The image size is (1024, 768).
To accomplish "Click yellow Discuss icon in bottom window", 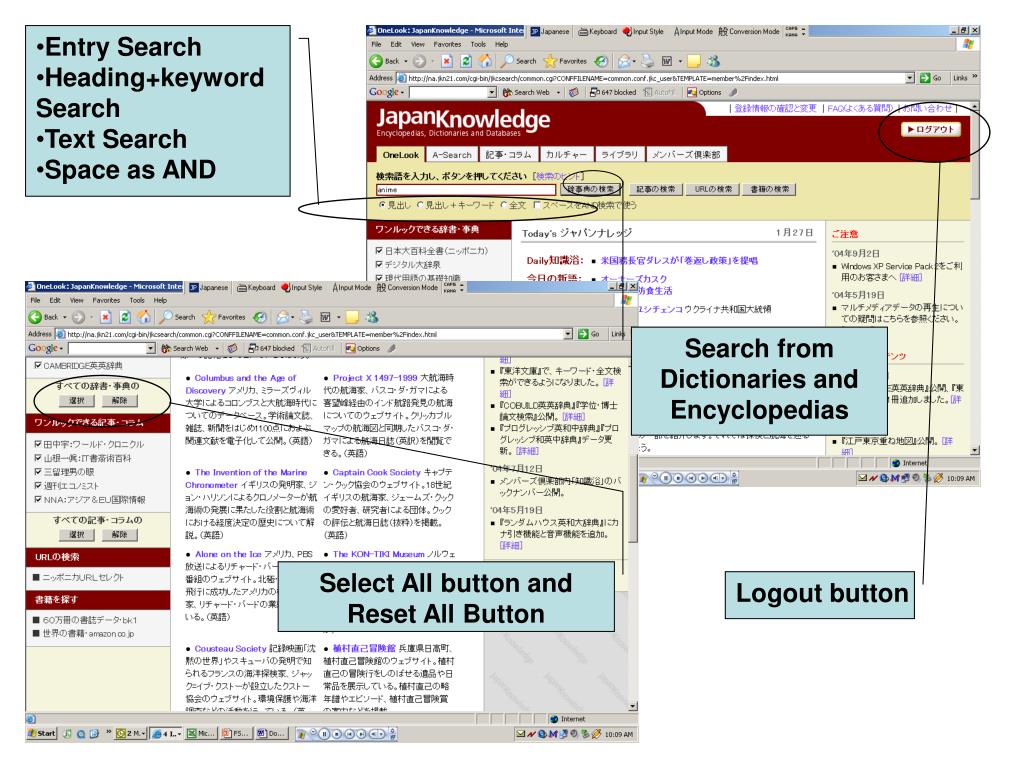I will click(353, 317).
